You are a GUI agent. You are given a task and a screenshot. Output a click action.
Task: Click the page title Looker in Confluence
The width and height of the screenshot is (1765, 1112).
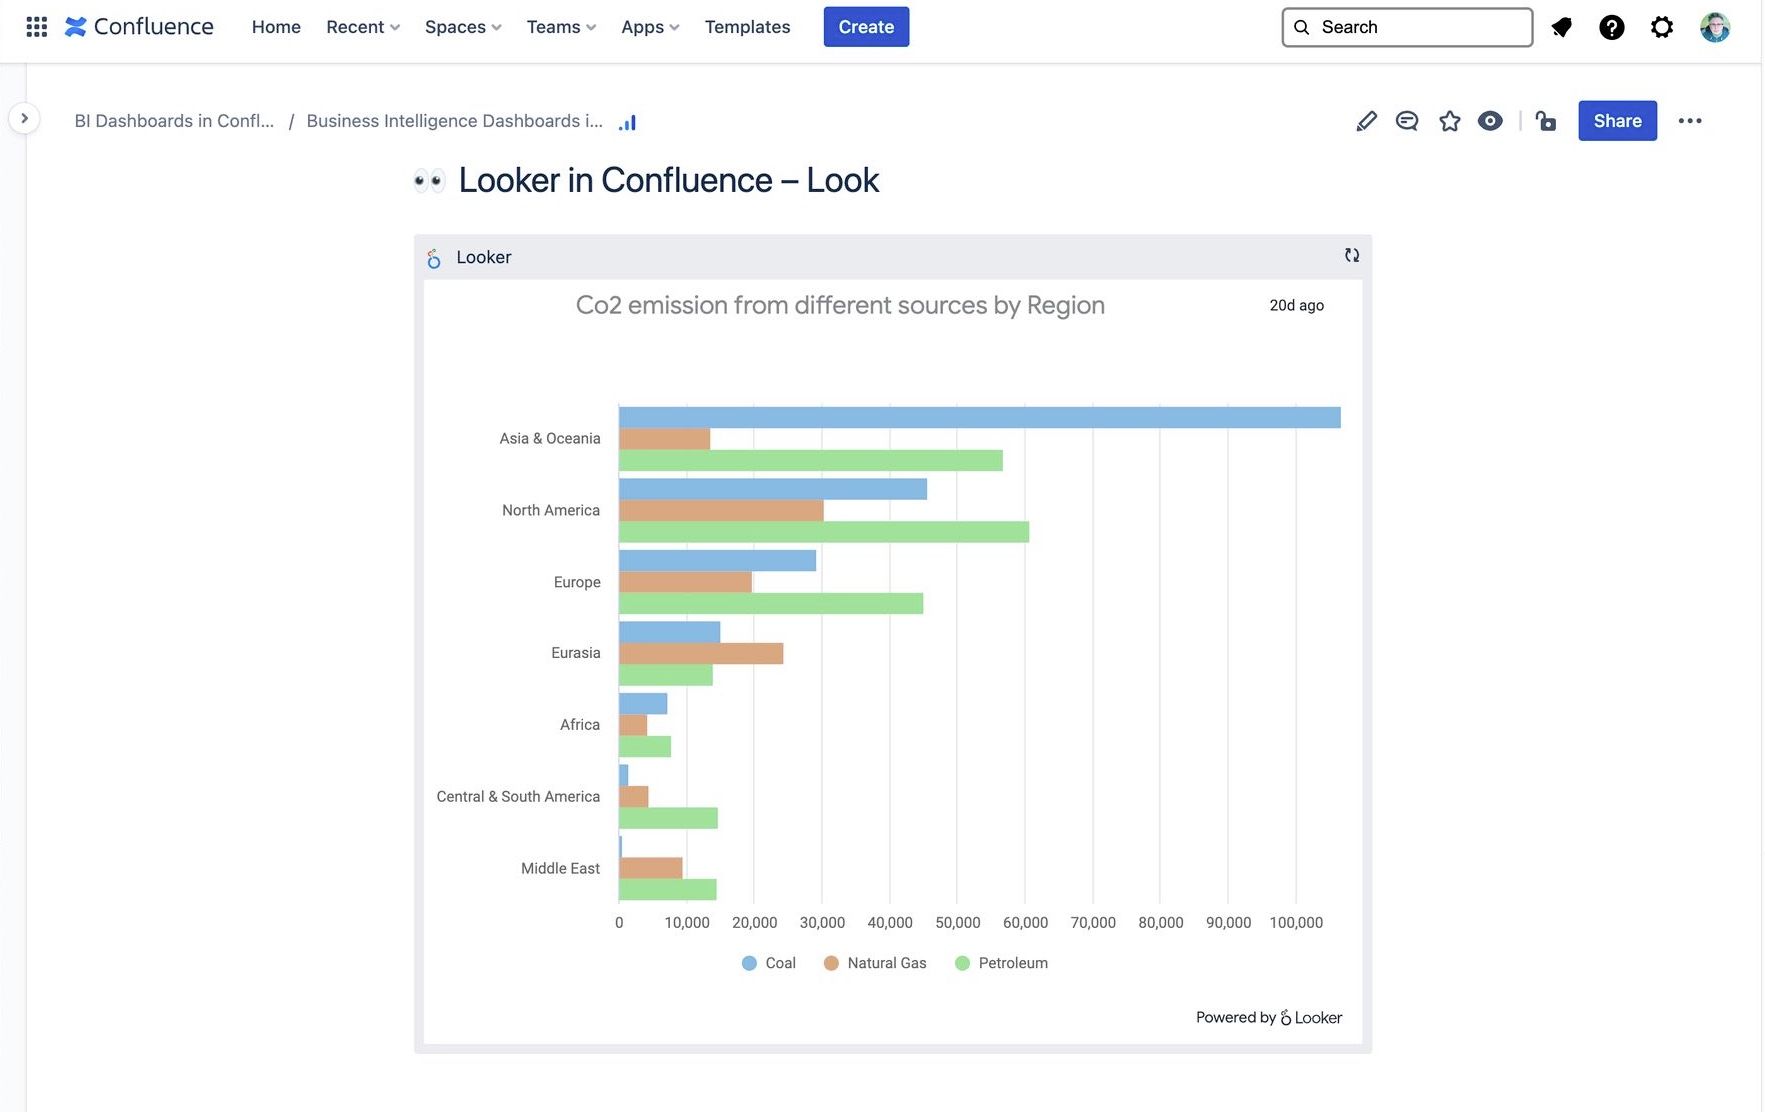[x=669, y=181]
